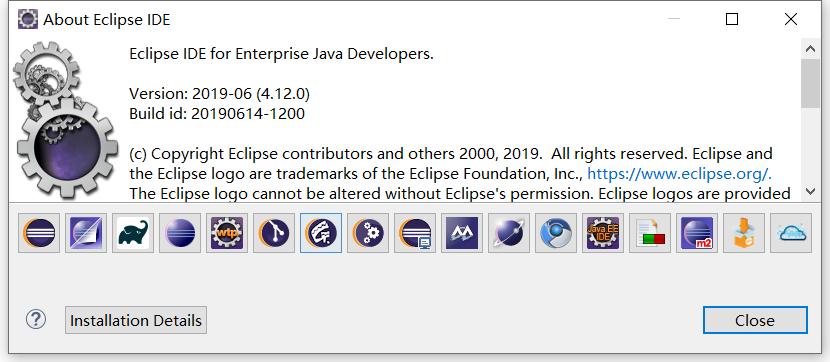Viewport: 830px width, 362px height.
Task: Click the orange box with download arrow icon
Action: tap(744, 233)
